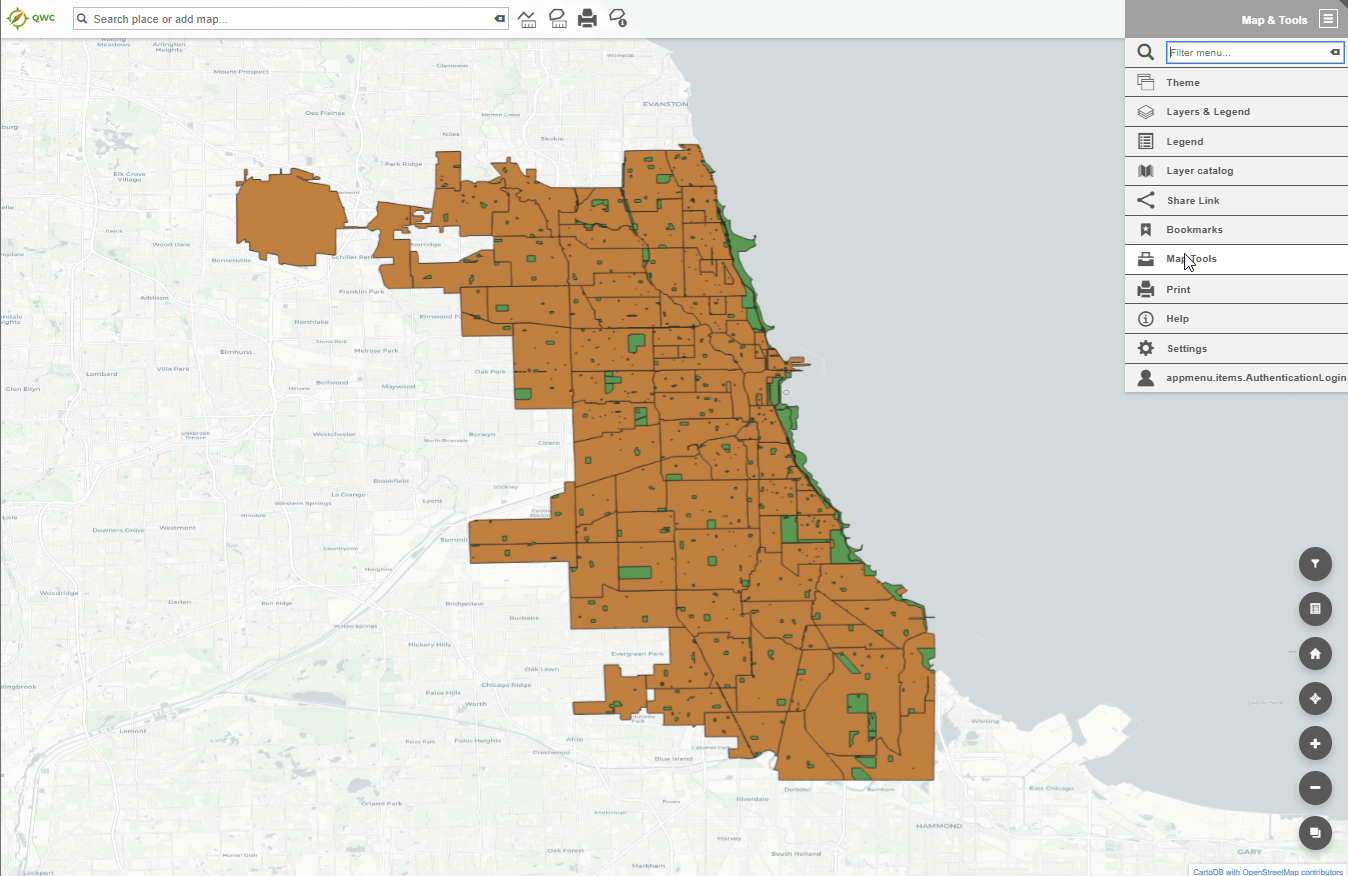
Task: Zoom out with the minus button
Action: [x=1315, y=788]
